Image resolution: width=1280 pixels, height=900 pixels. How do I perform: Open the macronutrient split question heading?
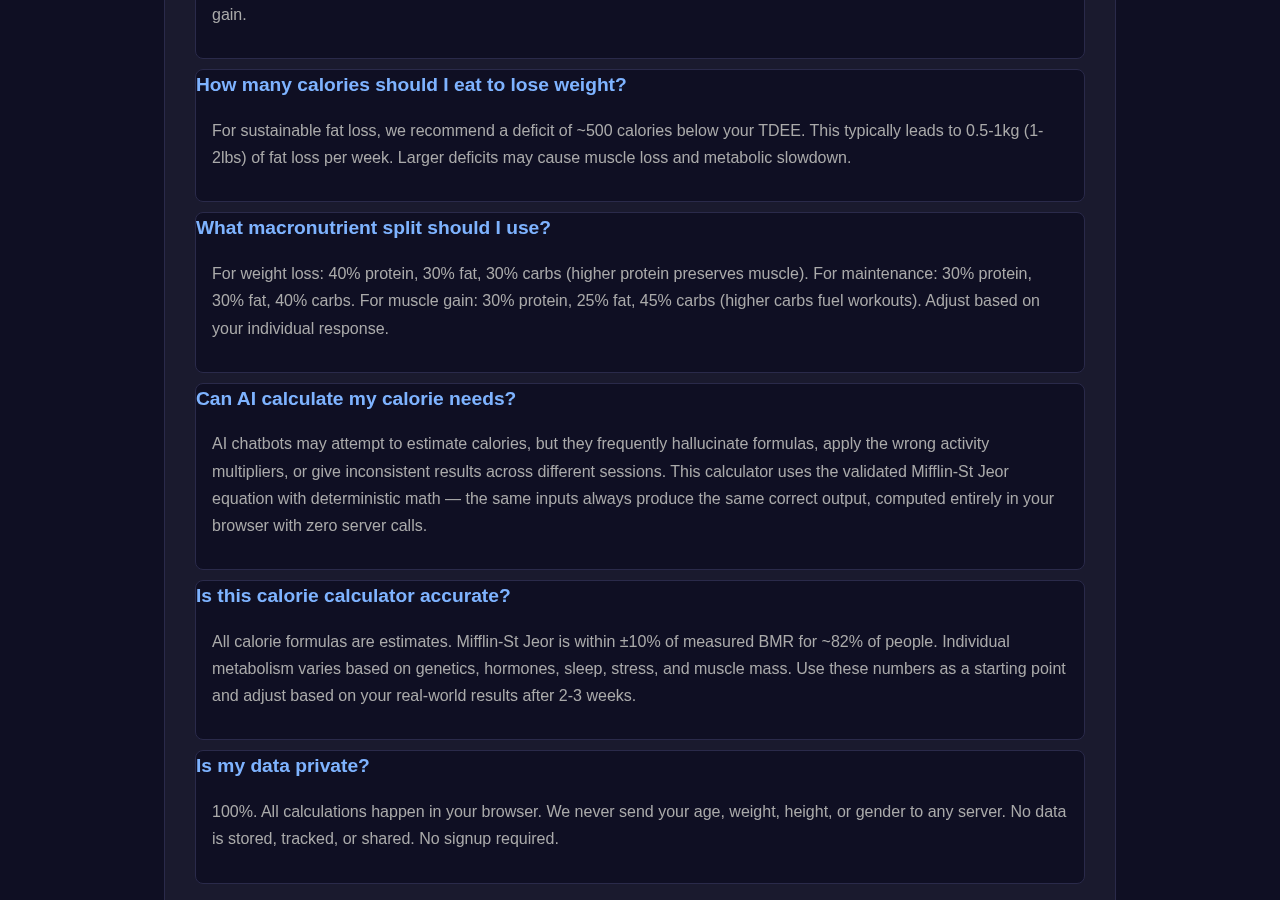tap(373, 228)
